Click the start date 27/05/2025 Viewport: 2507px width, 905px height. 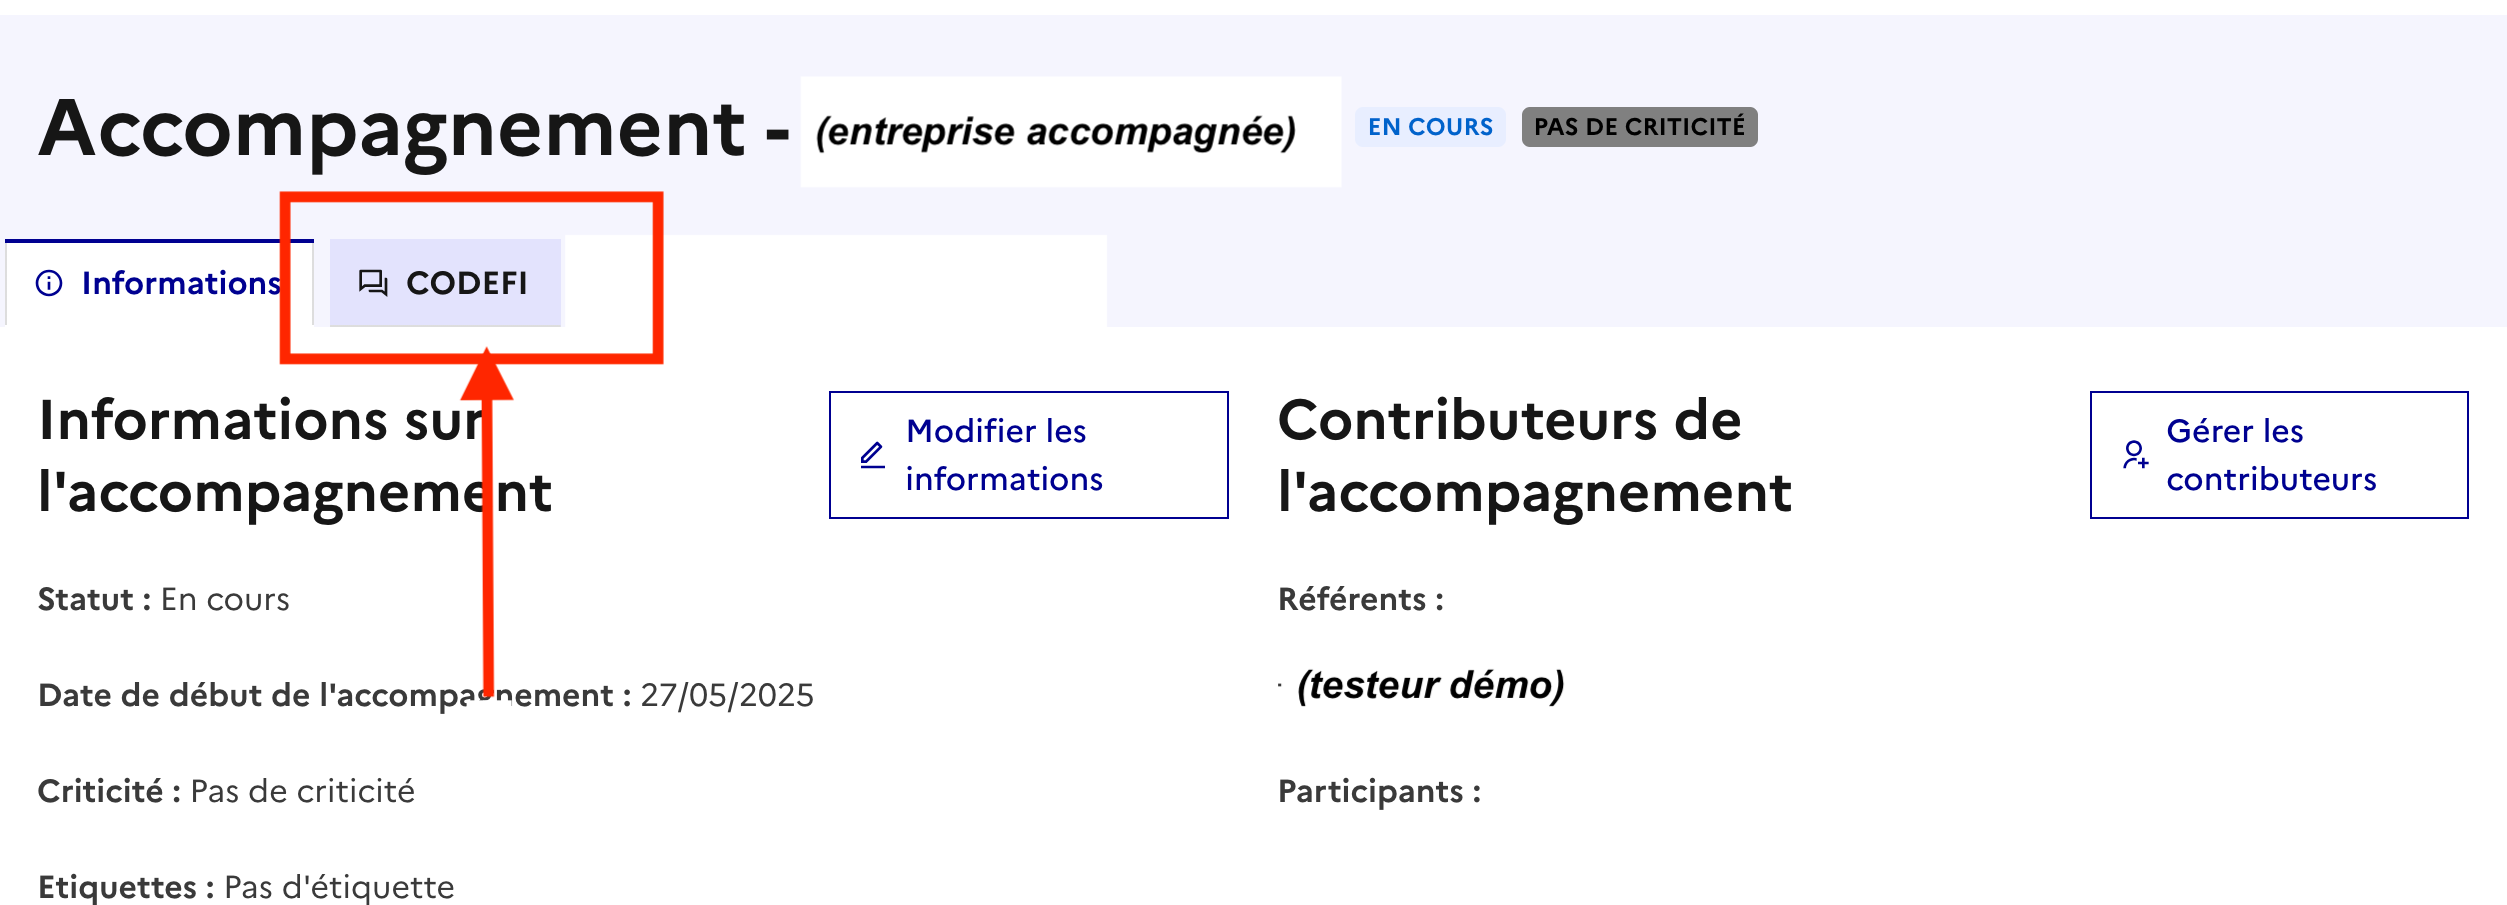[727, 696]
